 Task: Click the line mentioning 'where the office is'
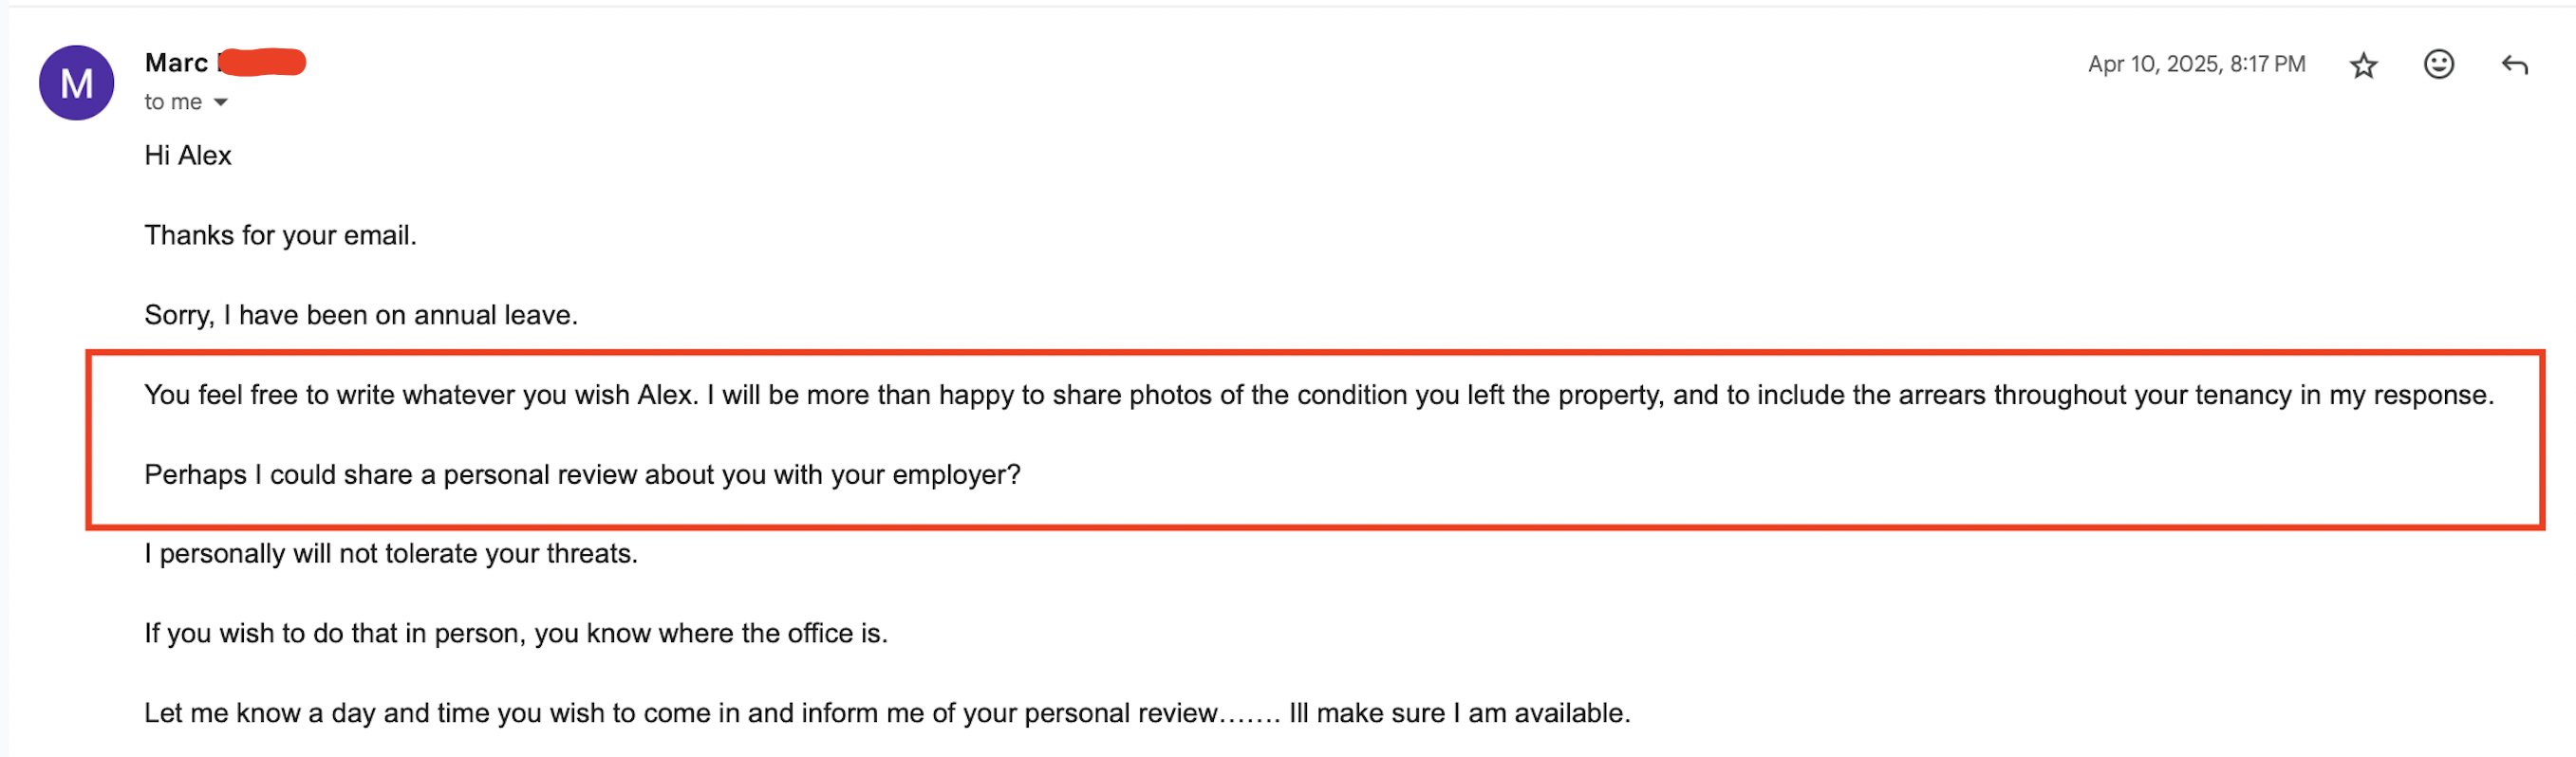(x=516, y=633)
